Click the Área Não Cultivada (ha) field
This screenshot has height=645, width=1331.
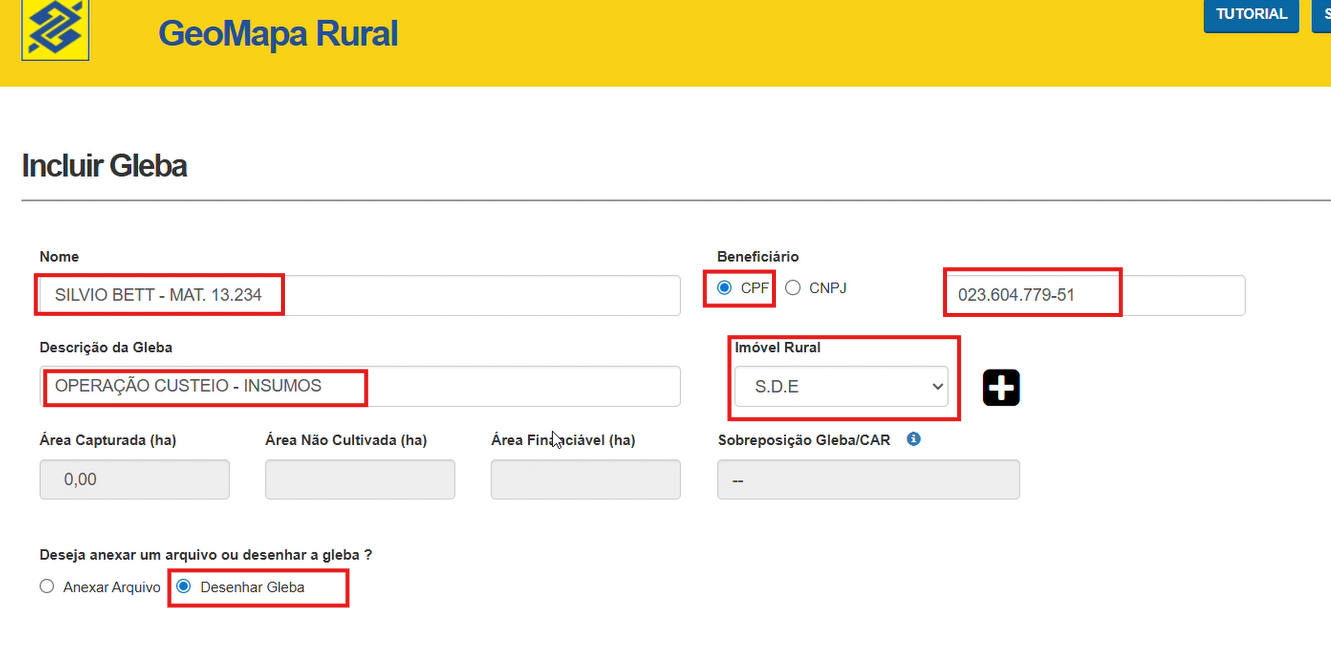360,480
